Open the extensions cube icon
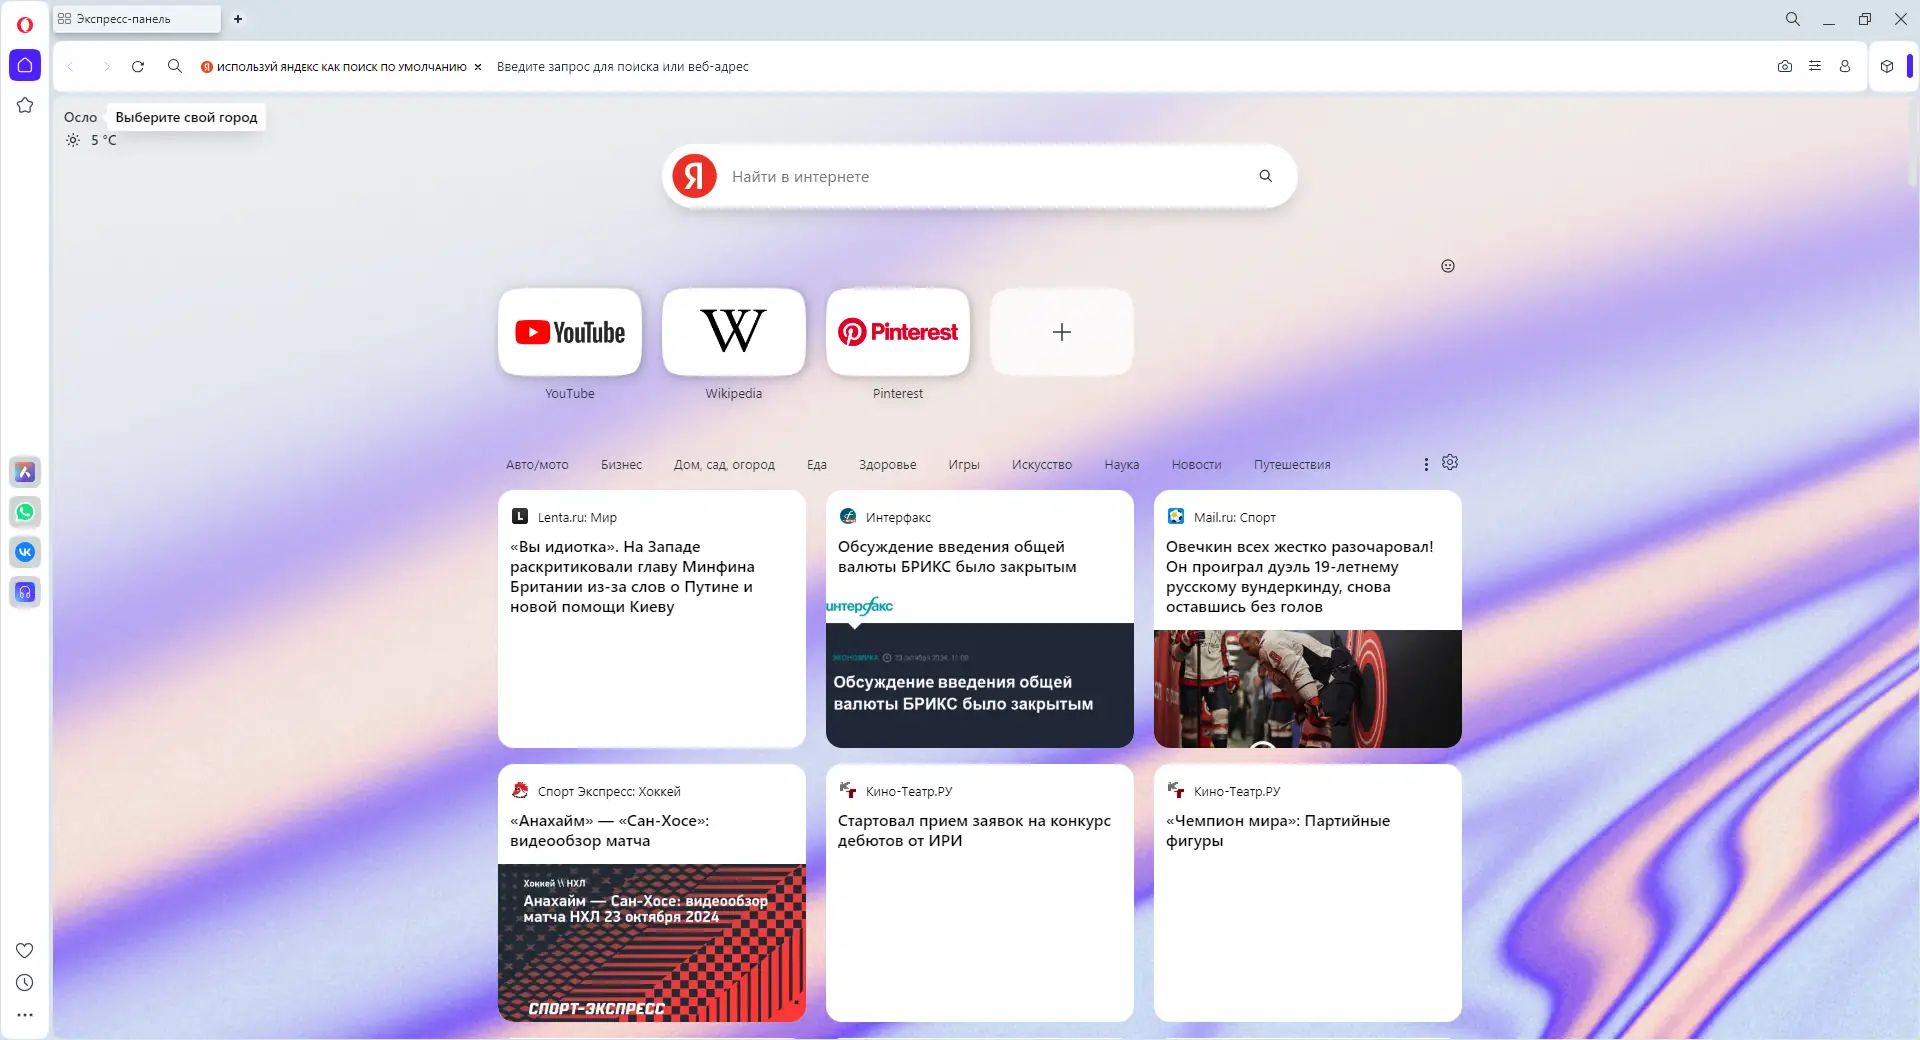This screenshot has width=1920, height=1040. coord(1887,66)
